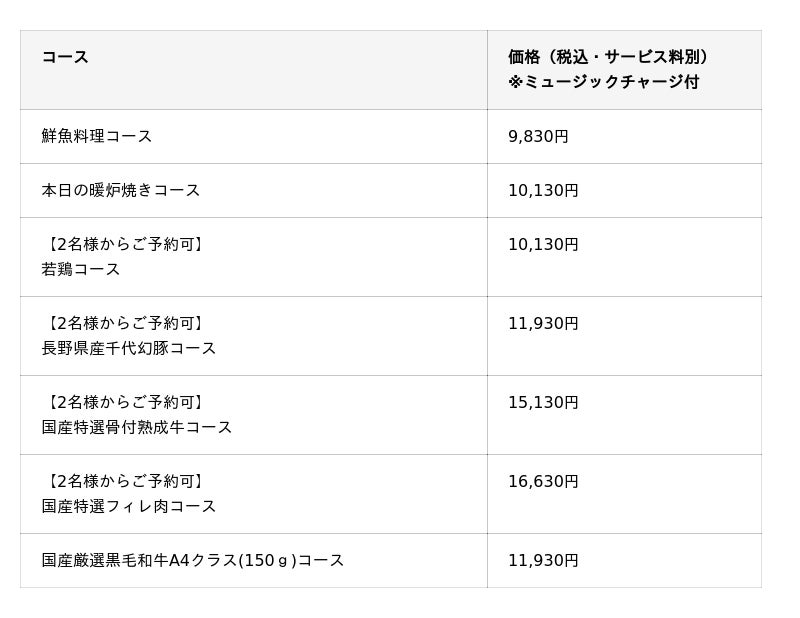800x618 pixels.
Task: Select the 国産特選フィレ肉コース name
Action: pos(129,506)
